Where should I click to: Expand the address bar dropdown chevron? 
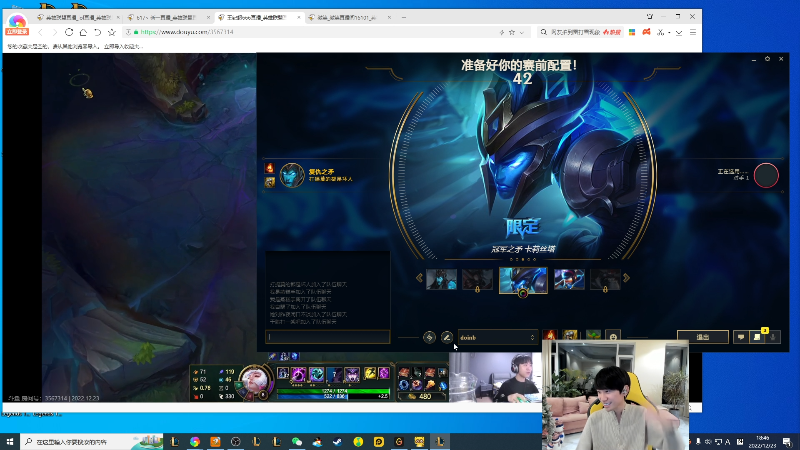(521, 33)
